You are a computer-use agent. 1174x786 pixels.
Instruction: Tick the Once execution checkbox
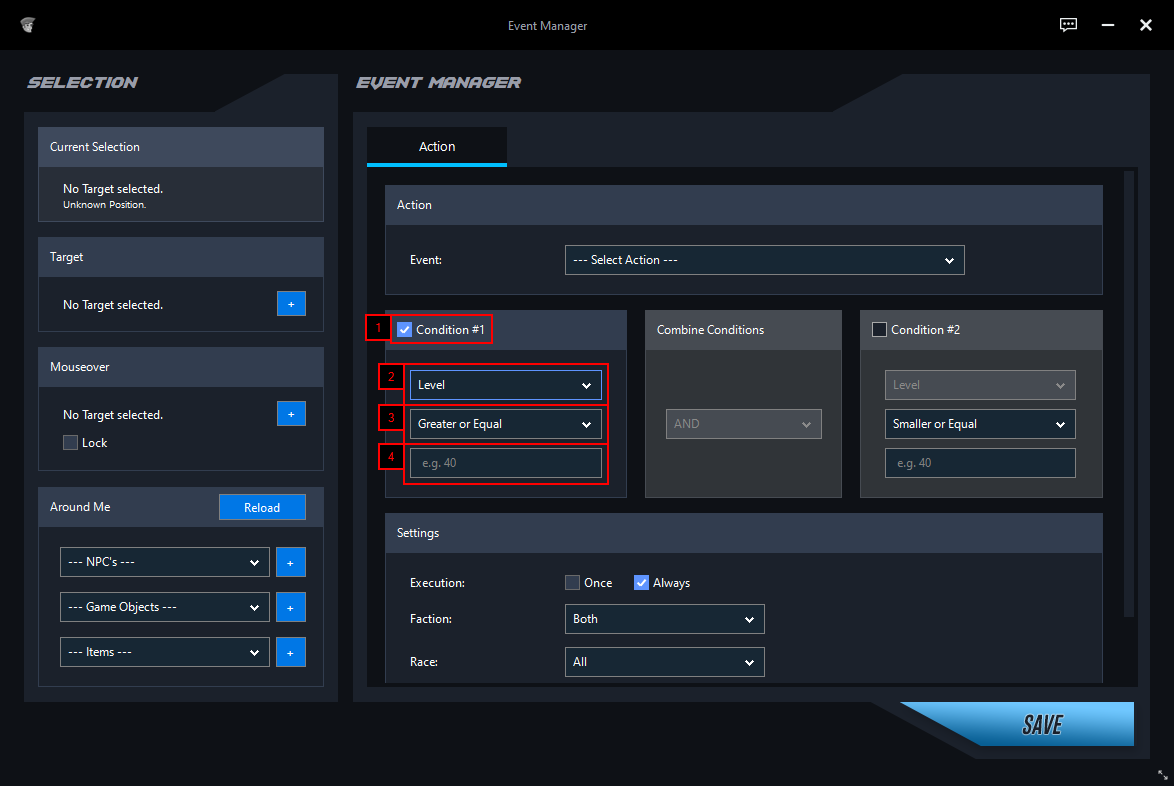coord(573,583)
